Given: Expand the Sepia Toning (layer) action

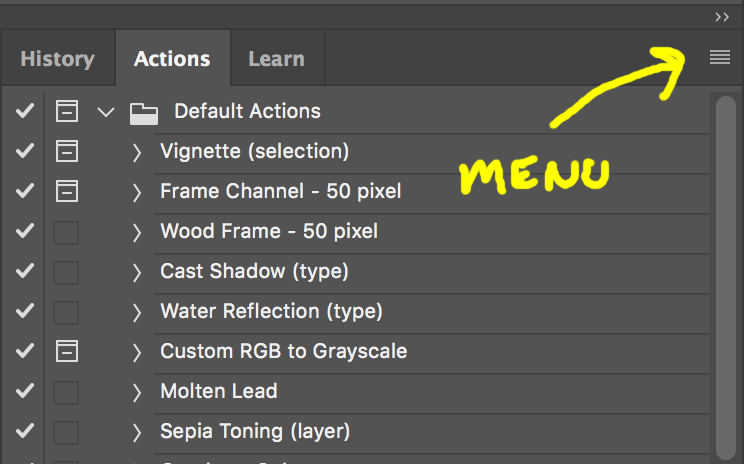Looking at the screenshot, I should (137, 432).
